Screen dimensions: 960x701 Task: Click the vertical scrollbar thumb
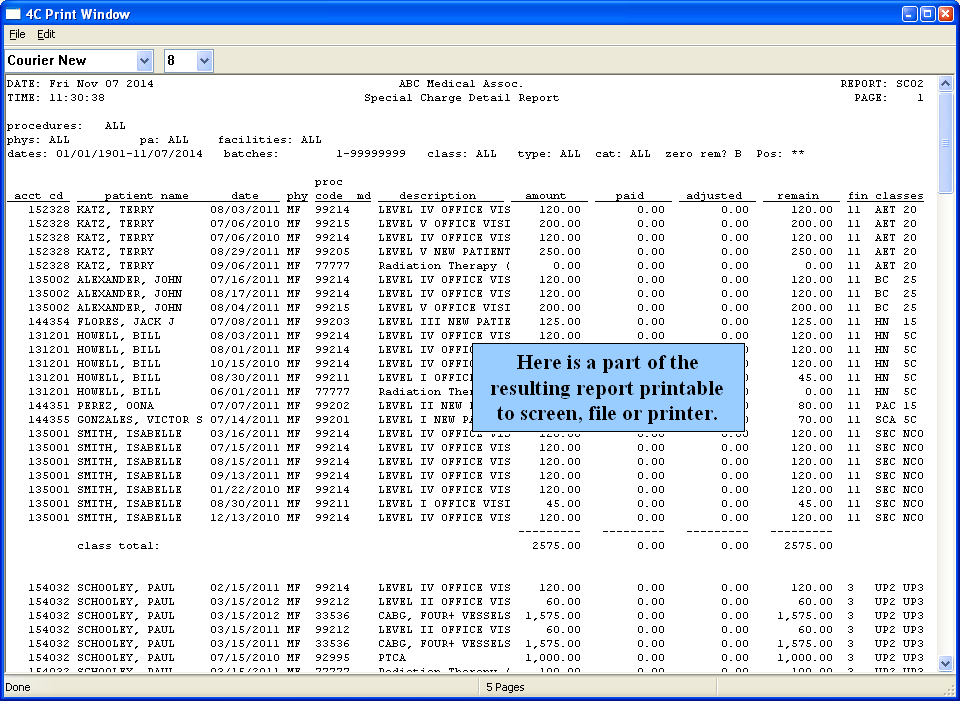click(945, 143)
